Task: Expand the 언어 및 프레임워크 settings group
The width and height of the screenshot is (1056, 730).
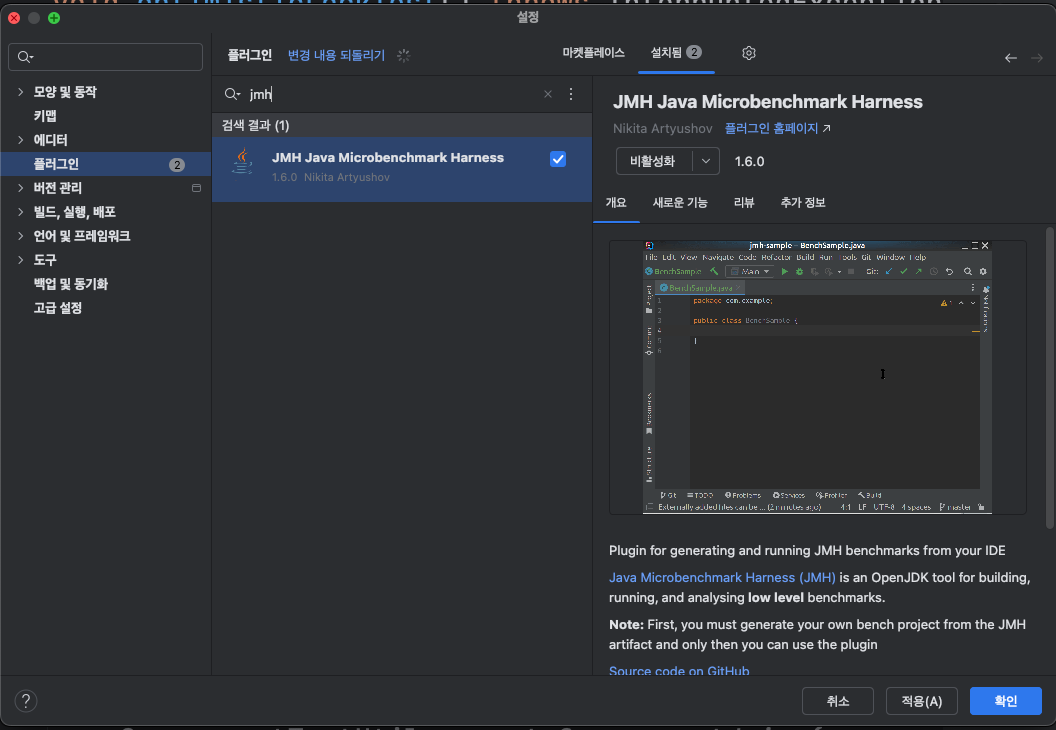Action: (20, 236)
